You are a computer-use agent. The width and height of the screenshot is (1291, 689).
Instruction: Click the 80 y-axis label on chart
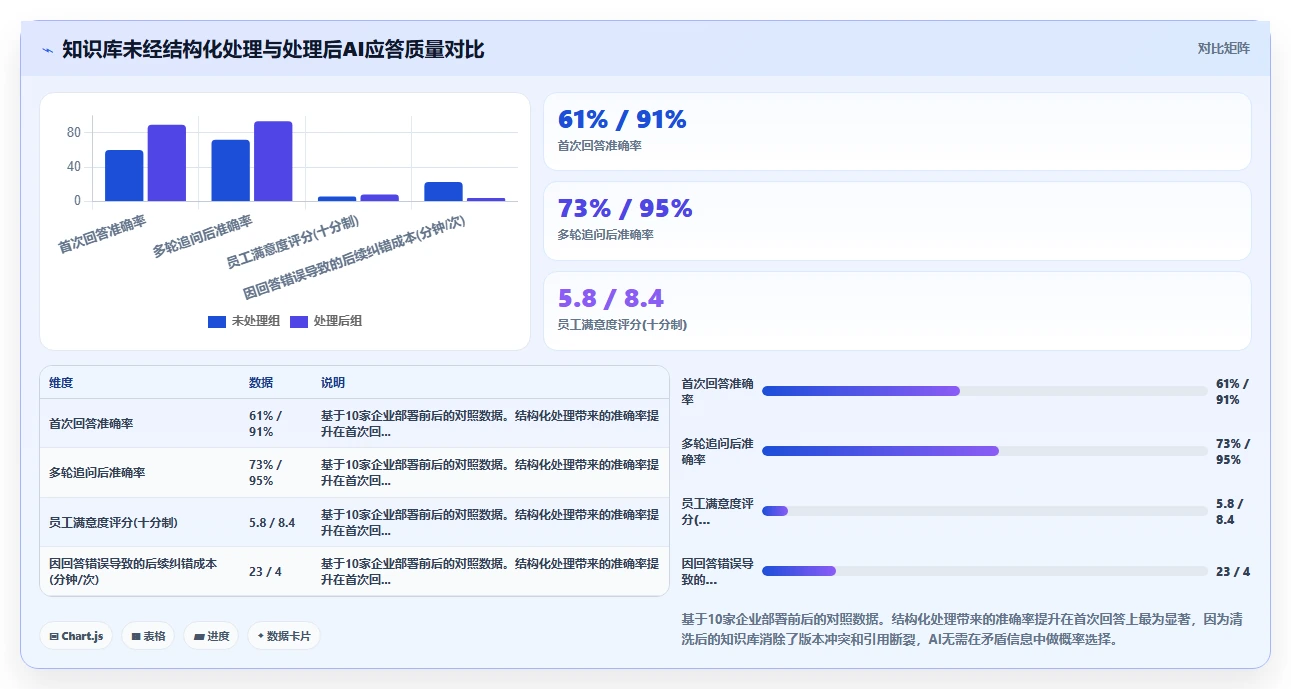tap(74, 133)
